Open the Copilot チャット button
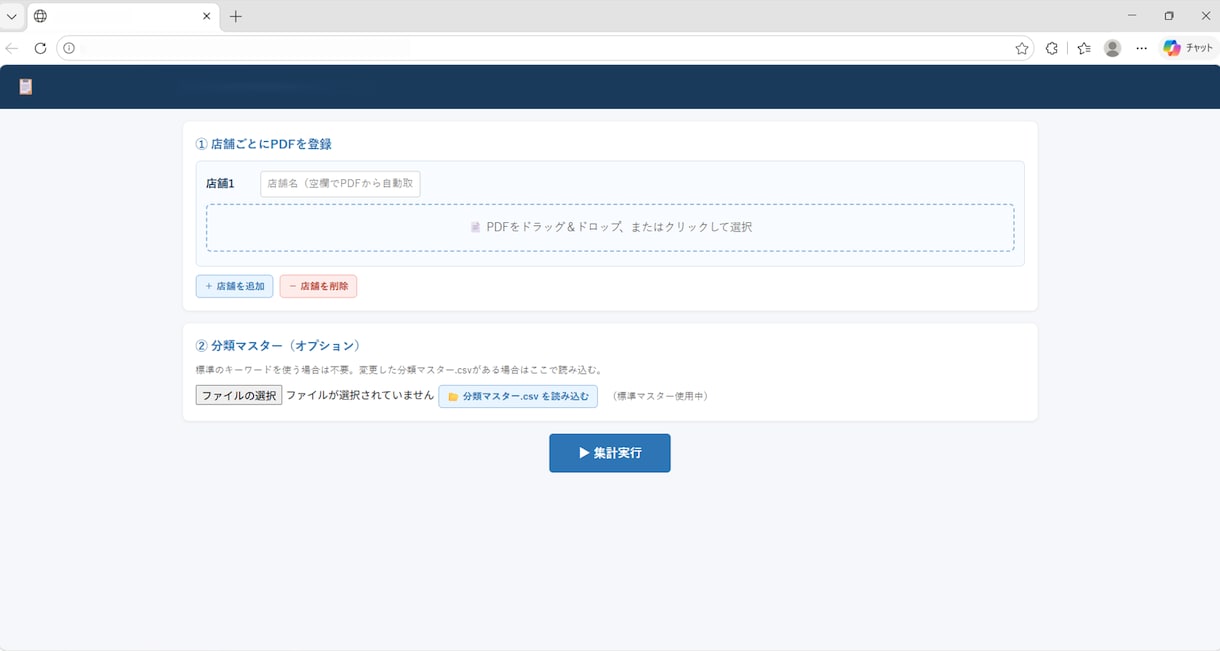 (x=1188, y=48)
